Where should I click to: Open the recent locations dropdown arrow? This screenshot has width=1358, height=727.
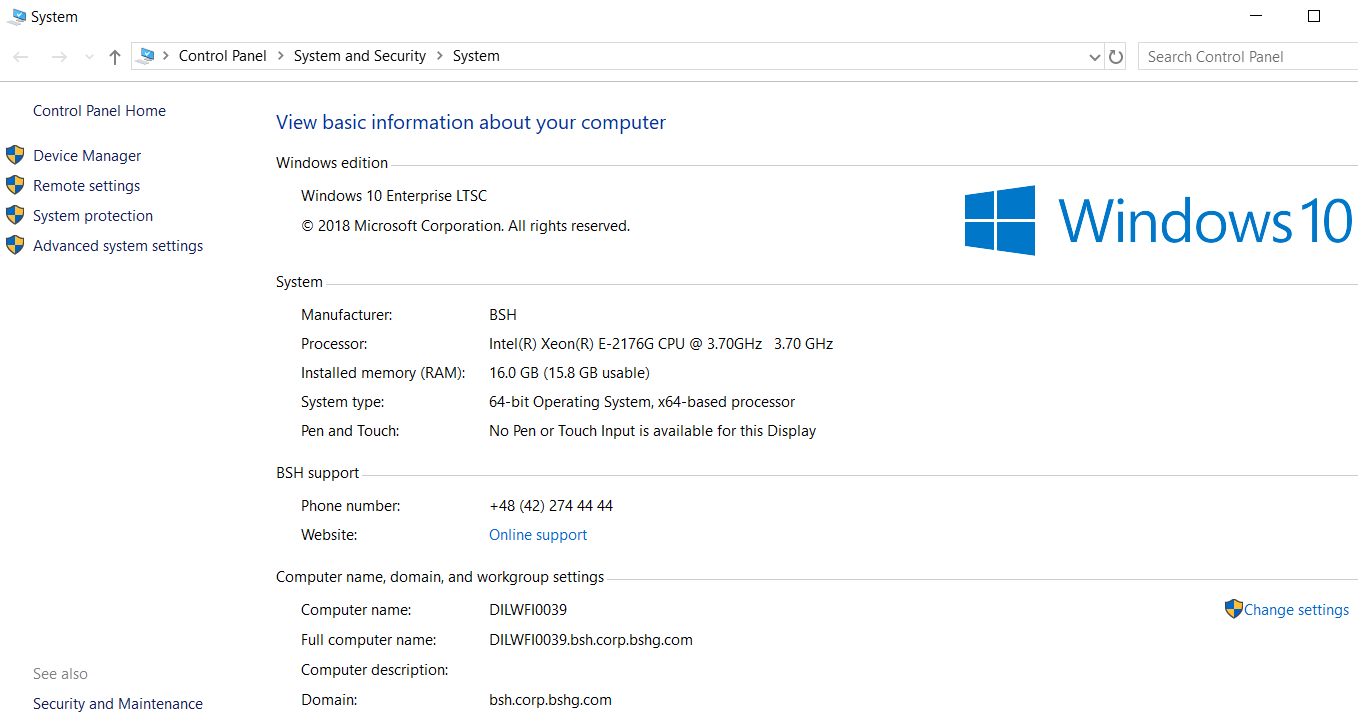point(89,57)
